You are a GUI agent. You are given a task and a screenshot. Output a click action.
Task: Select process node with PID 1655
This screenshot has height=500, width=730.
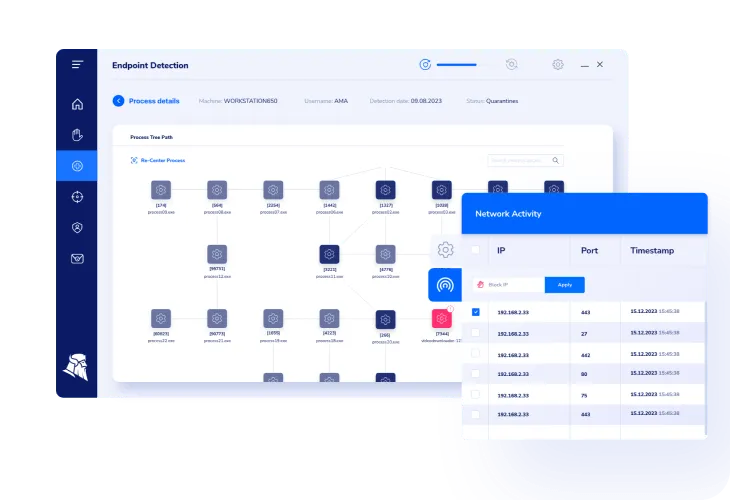pos(273,318)
